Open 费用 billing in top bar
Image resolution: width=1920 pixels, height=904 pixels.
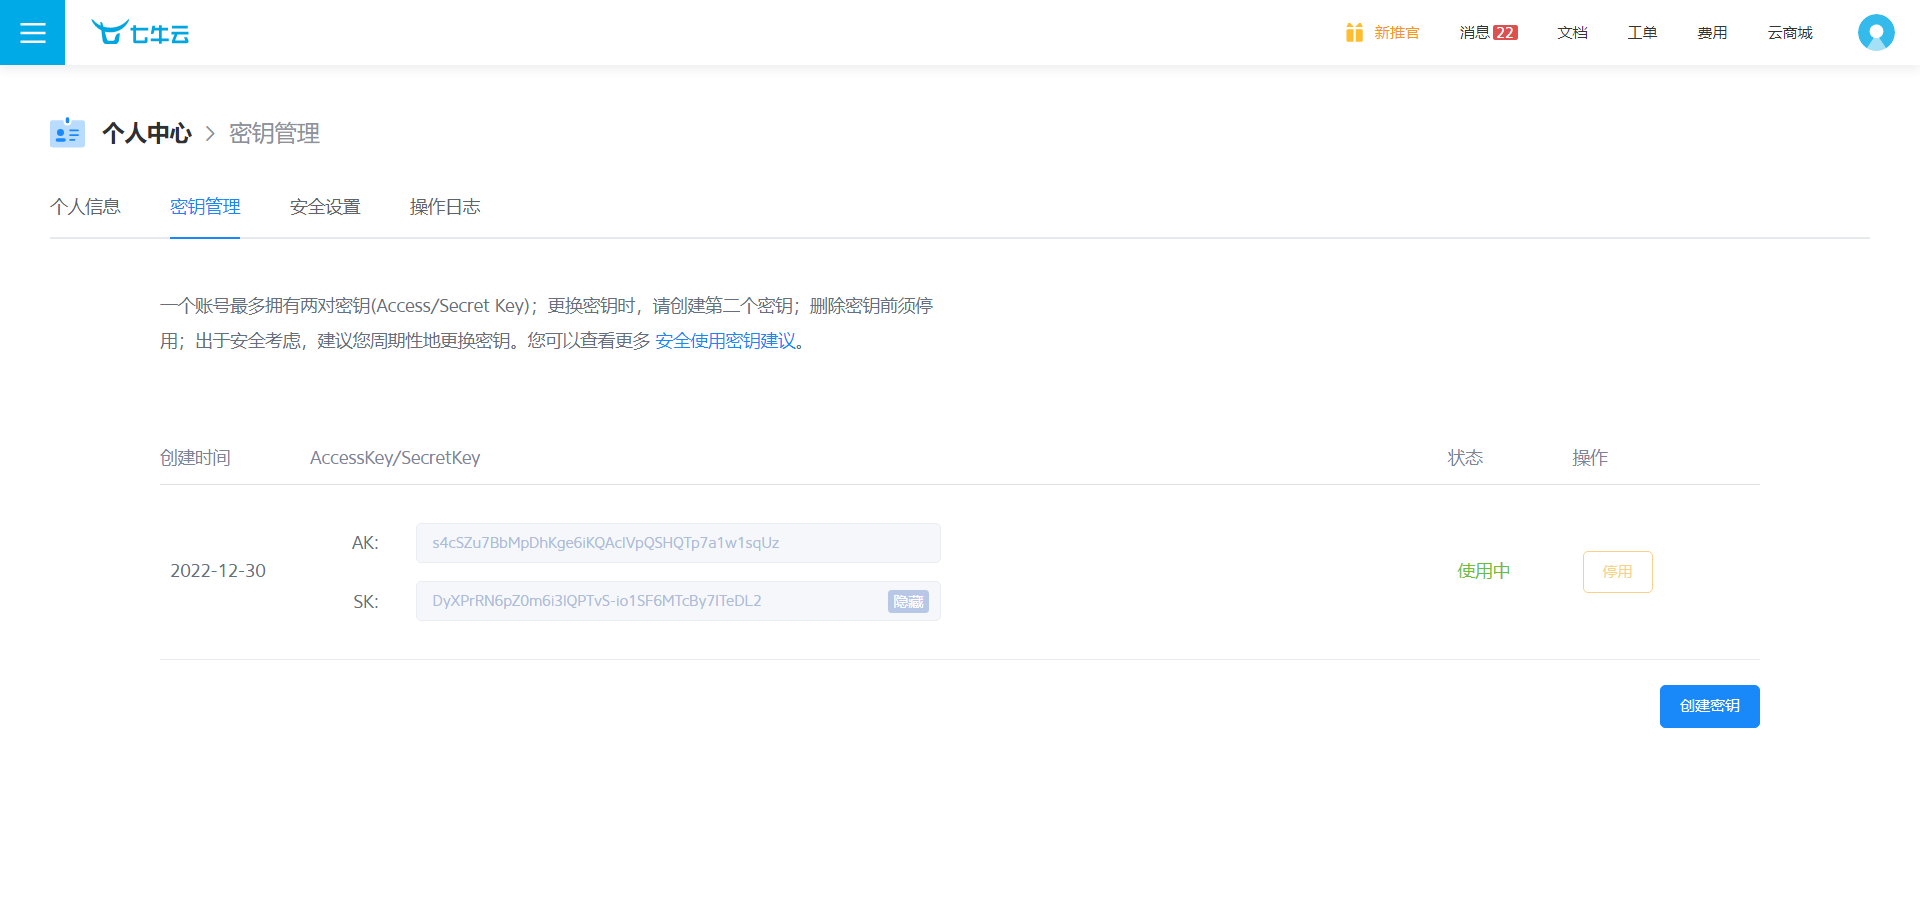pyautogui.click(x=1712, y=33)
